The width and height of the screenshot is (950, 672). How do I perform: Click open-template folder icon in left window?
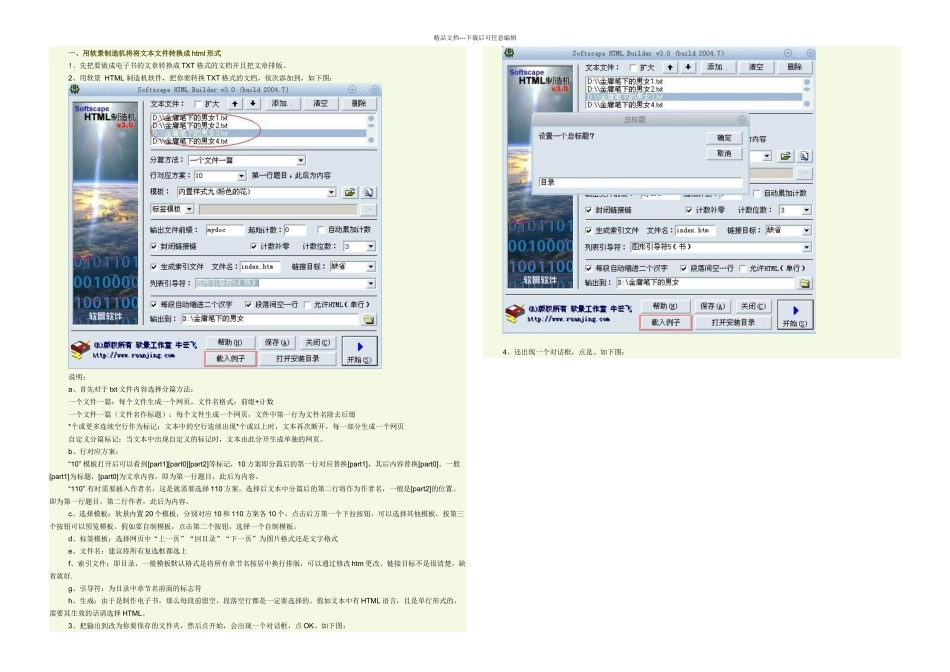(x=350, y=192)
